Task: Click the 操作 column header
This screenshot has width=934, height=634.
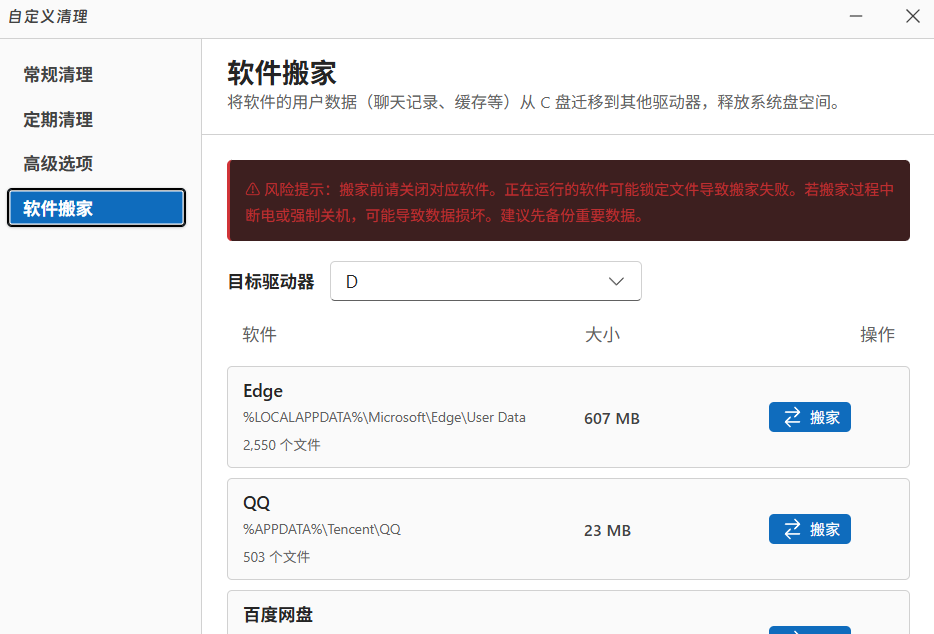Action: [x=877, y=334]
